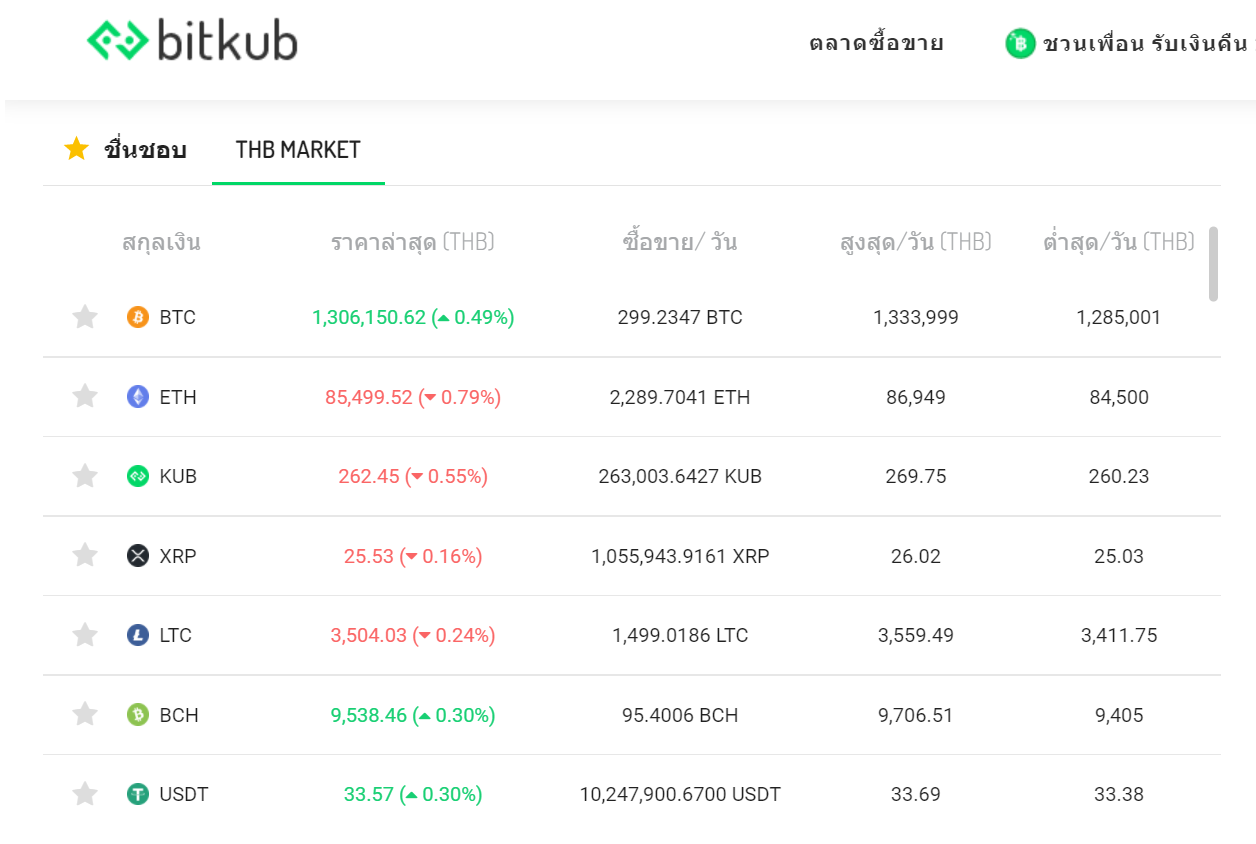
Task: Toggle favorite star for BTC
Action: (x=85, y=317)
